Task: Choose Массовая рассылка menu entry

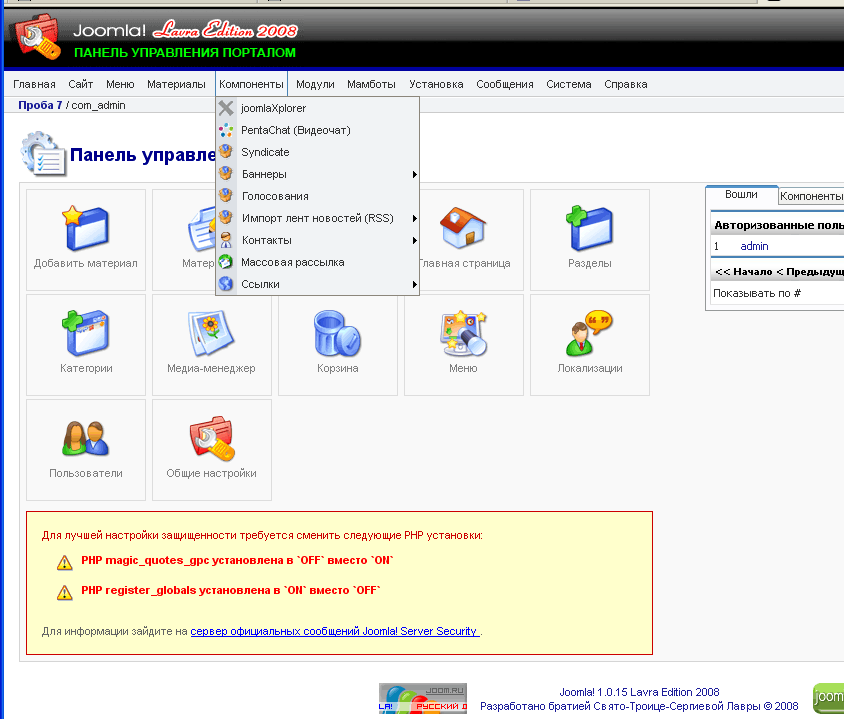Action: (x=292, y=262)
